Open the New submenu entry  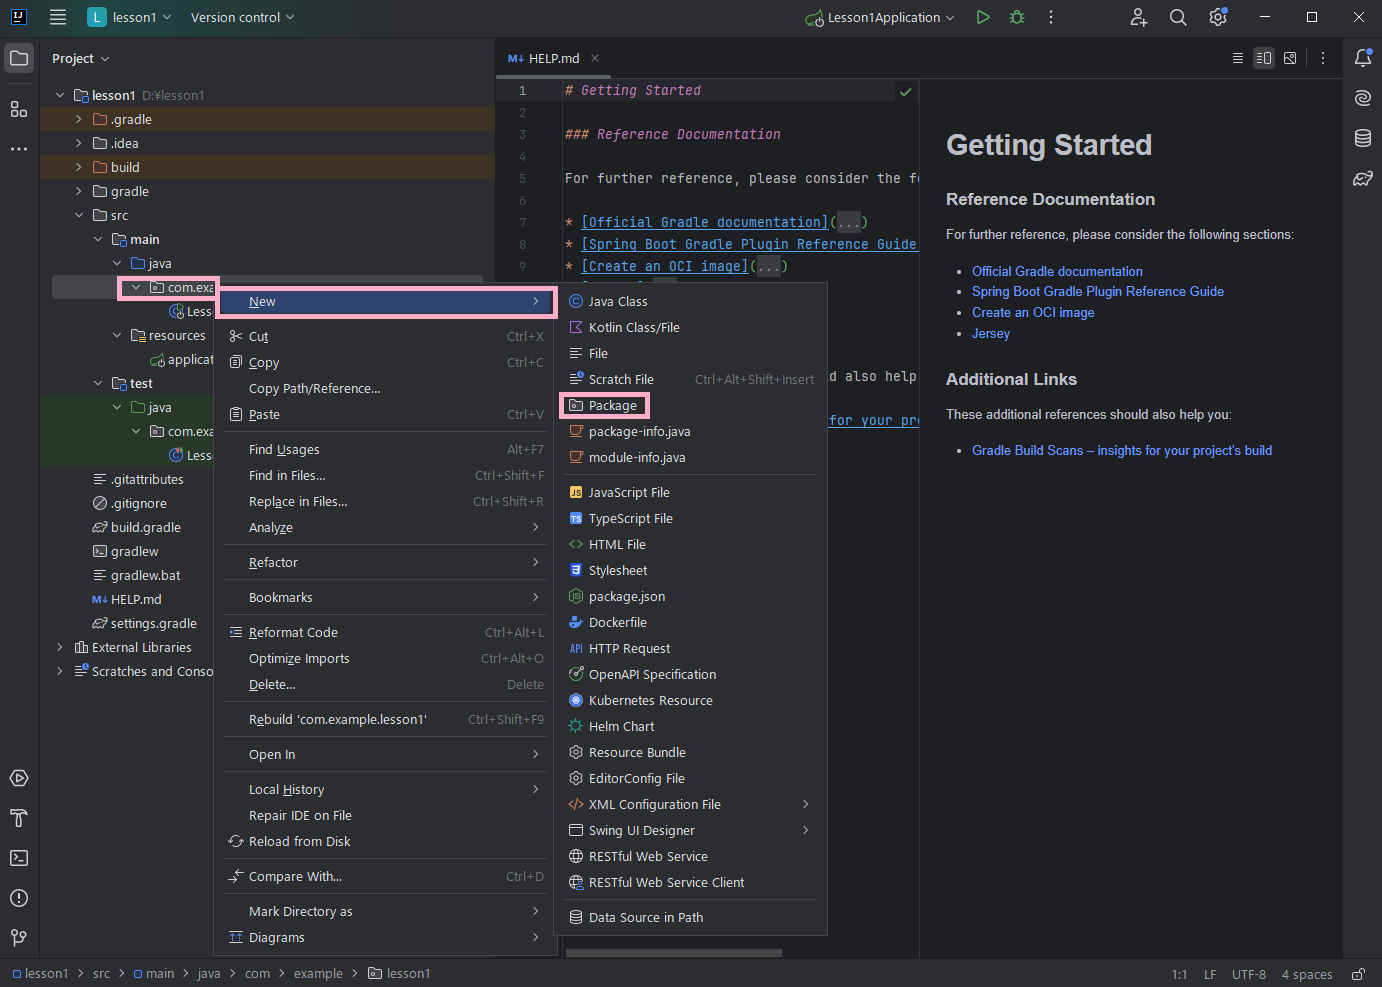coord(385,302)
